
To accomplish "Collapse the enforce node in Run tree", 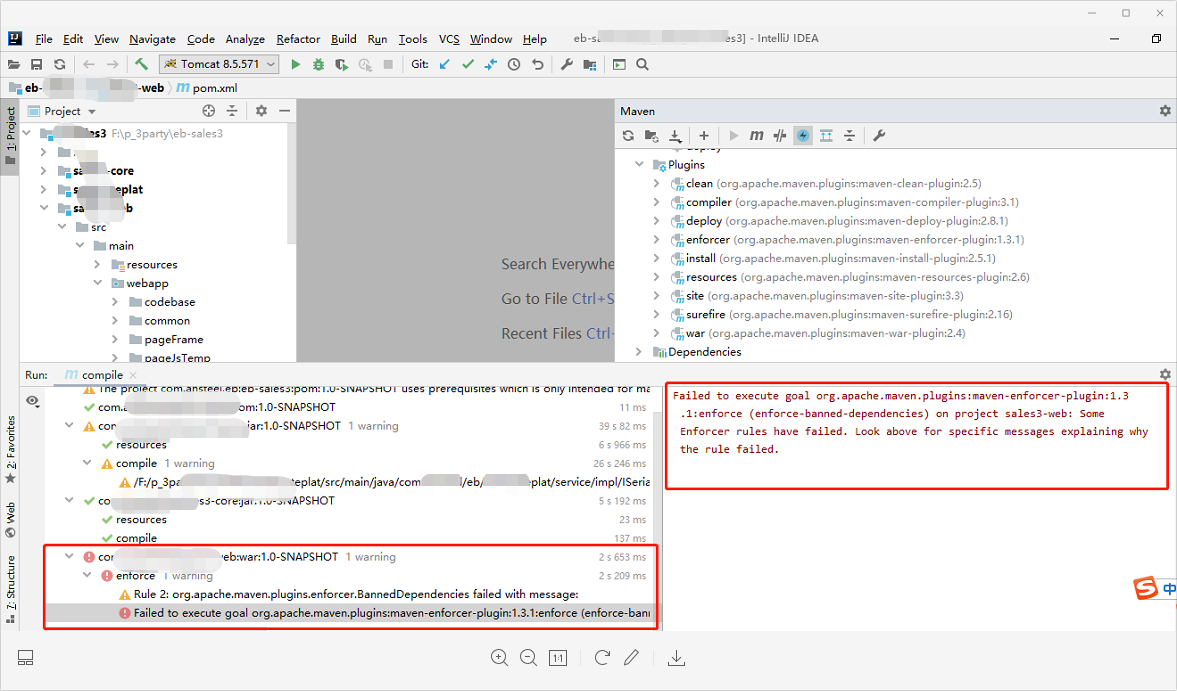I will click(x=87, y=575).
